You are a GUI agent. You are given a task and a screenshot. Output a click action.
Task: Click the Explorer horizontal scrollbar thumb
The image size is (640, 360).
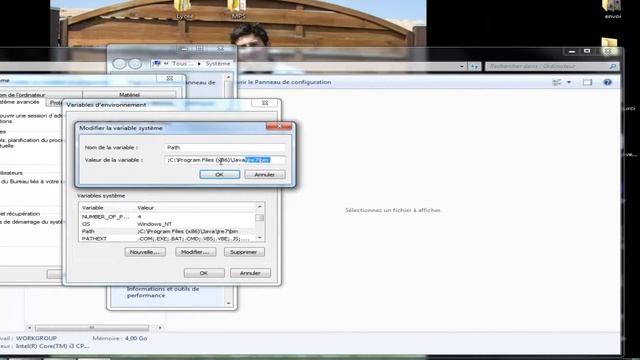(92, 327)
